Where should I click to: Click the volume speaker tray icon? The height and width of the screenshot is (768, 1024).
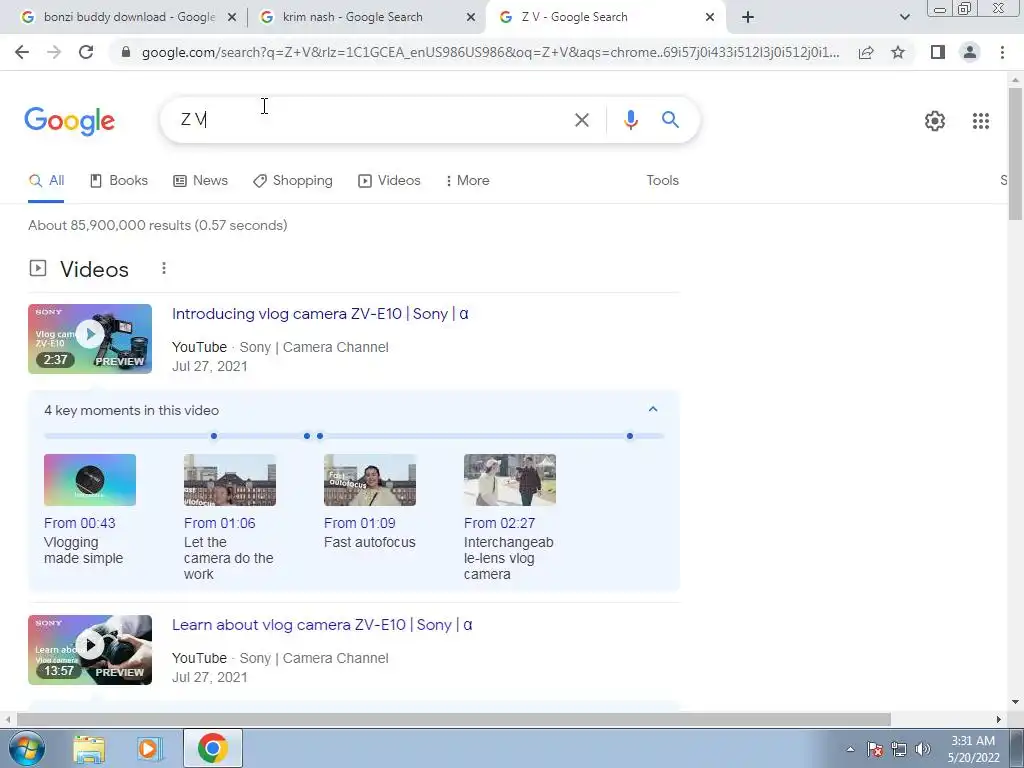pos(923,749)
